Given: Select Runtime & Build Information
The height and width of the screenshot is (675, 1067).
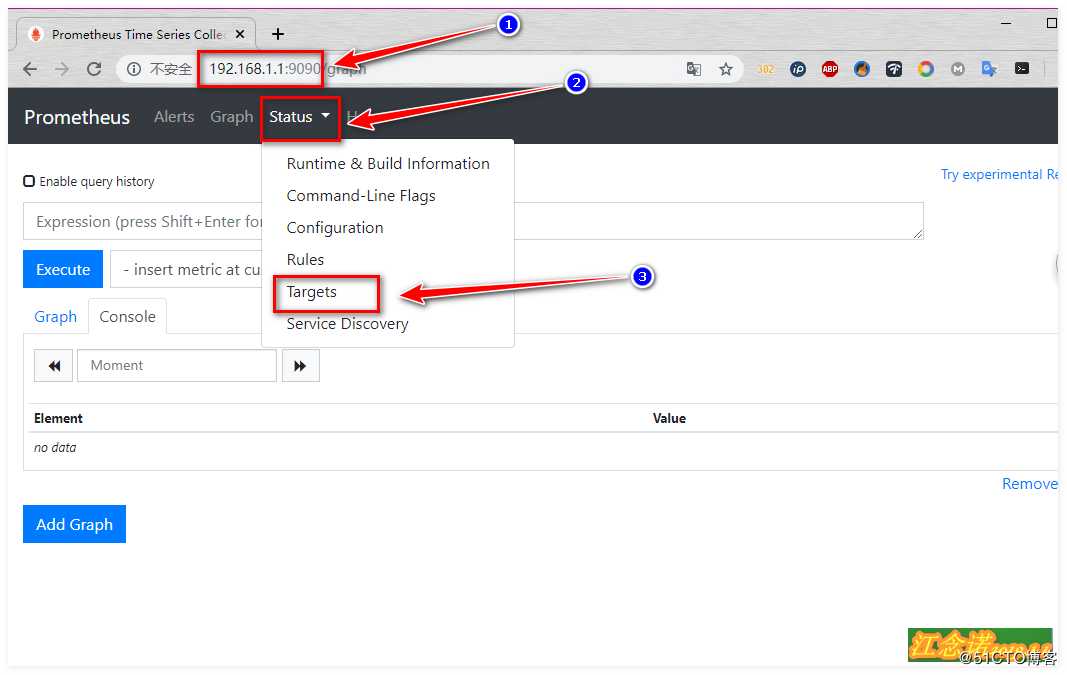Looking at the screenshot, I should (388, 163).
